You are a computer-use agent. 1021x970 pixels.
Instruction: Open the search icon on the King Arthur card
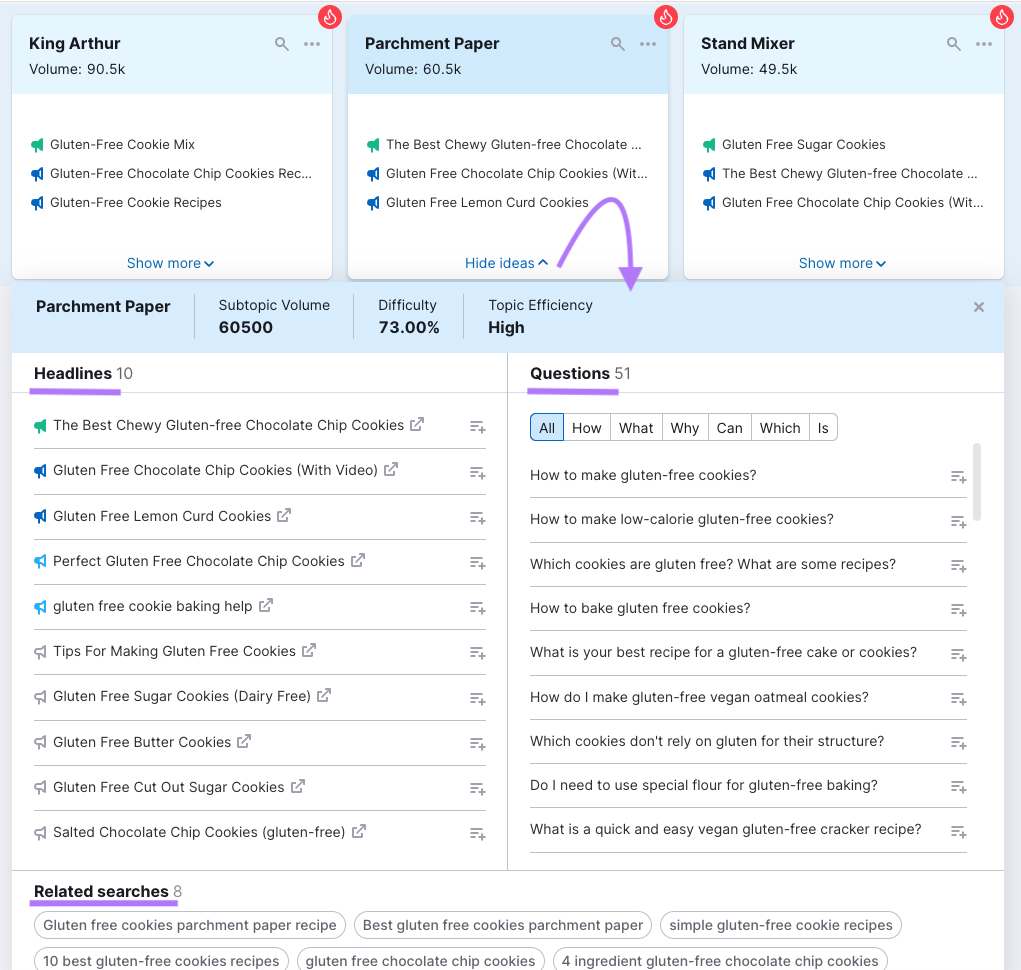point(281,44)
